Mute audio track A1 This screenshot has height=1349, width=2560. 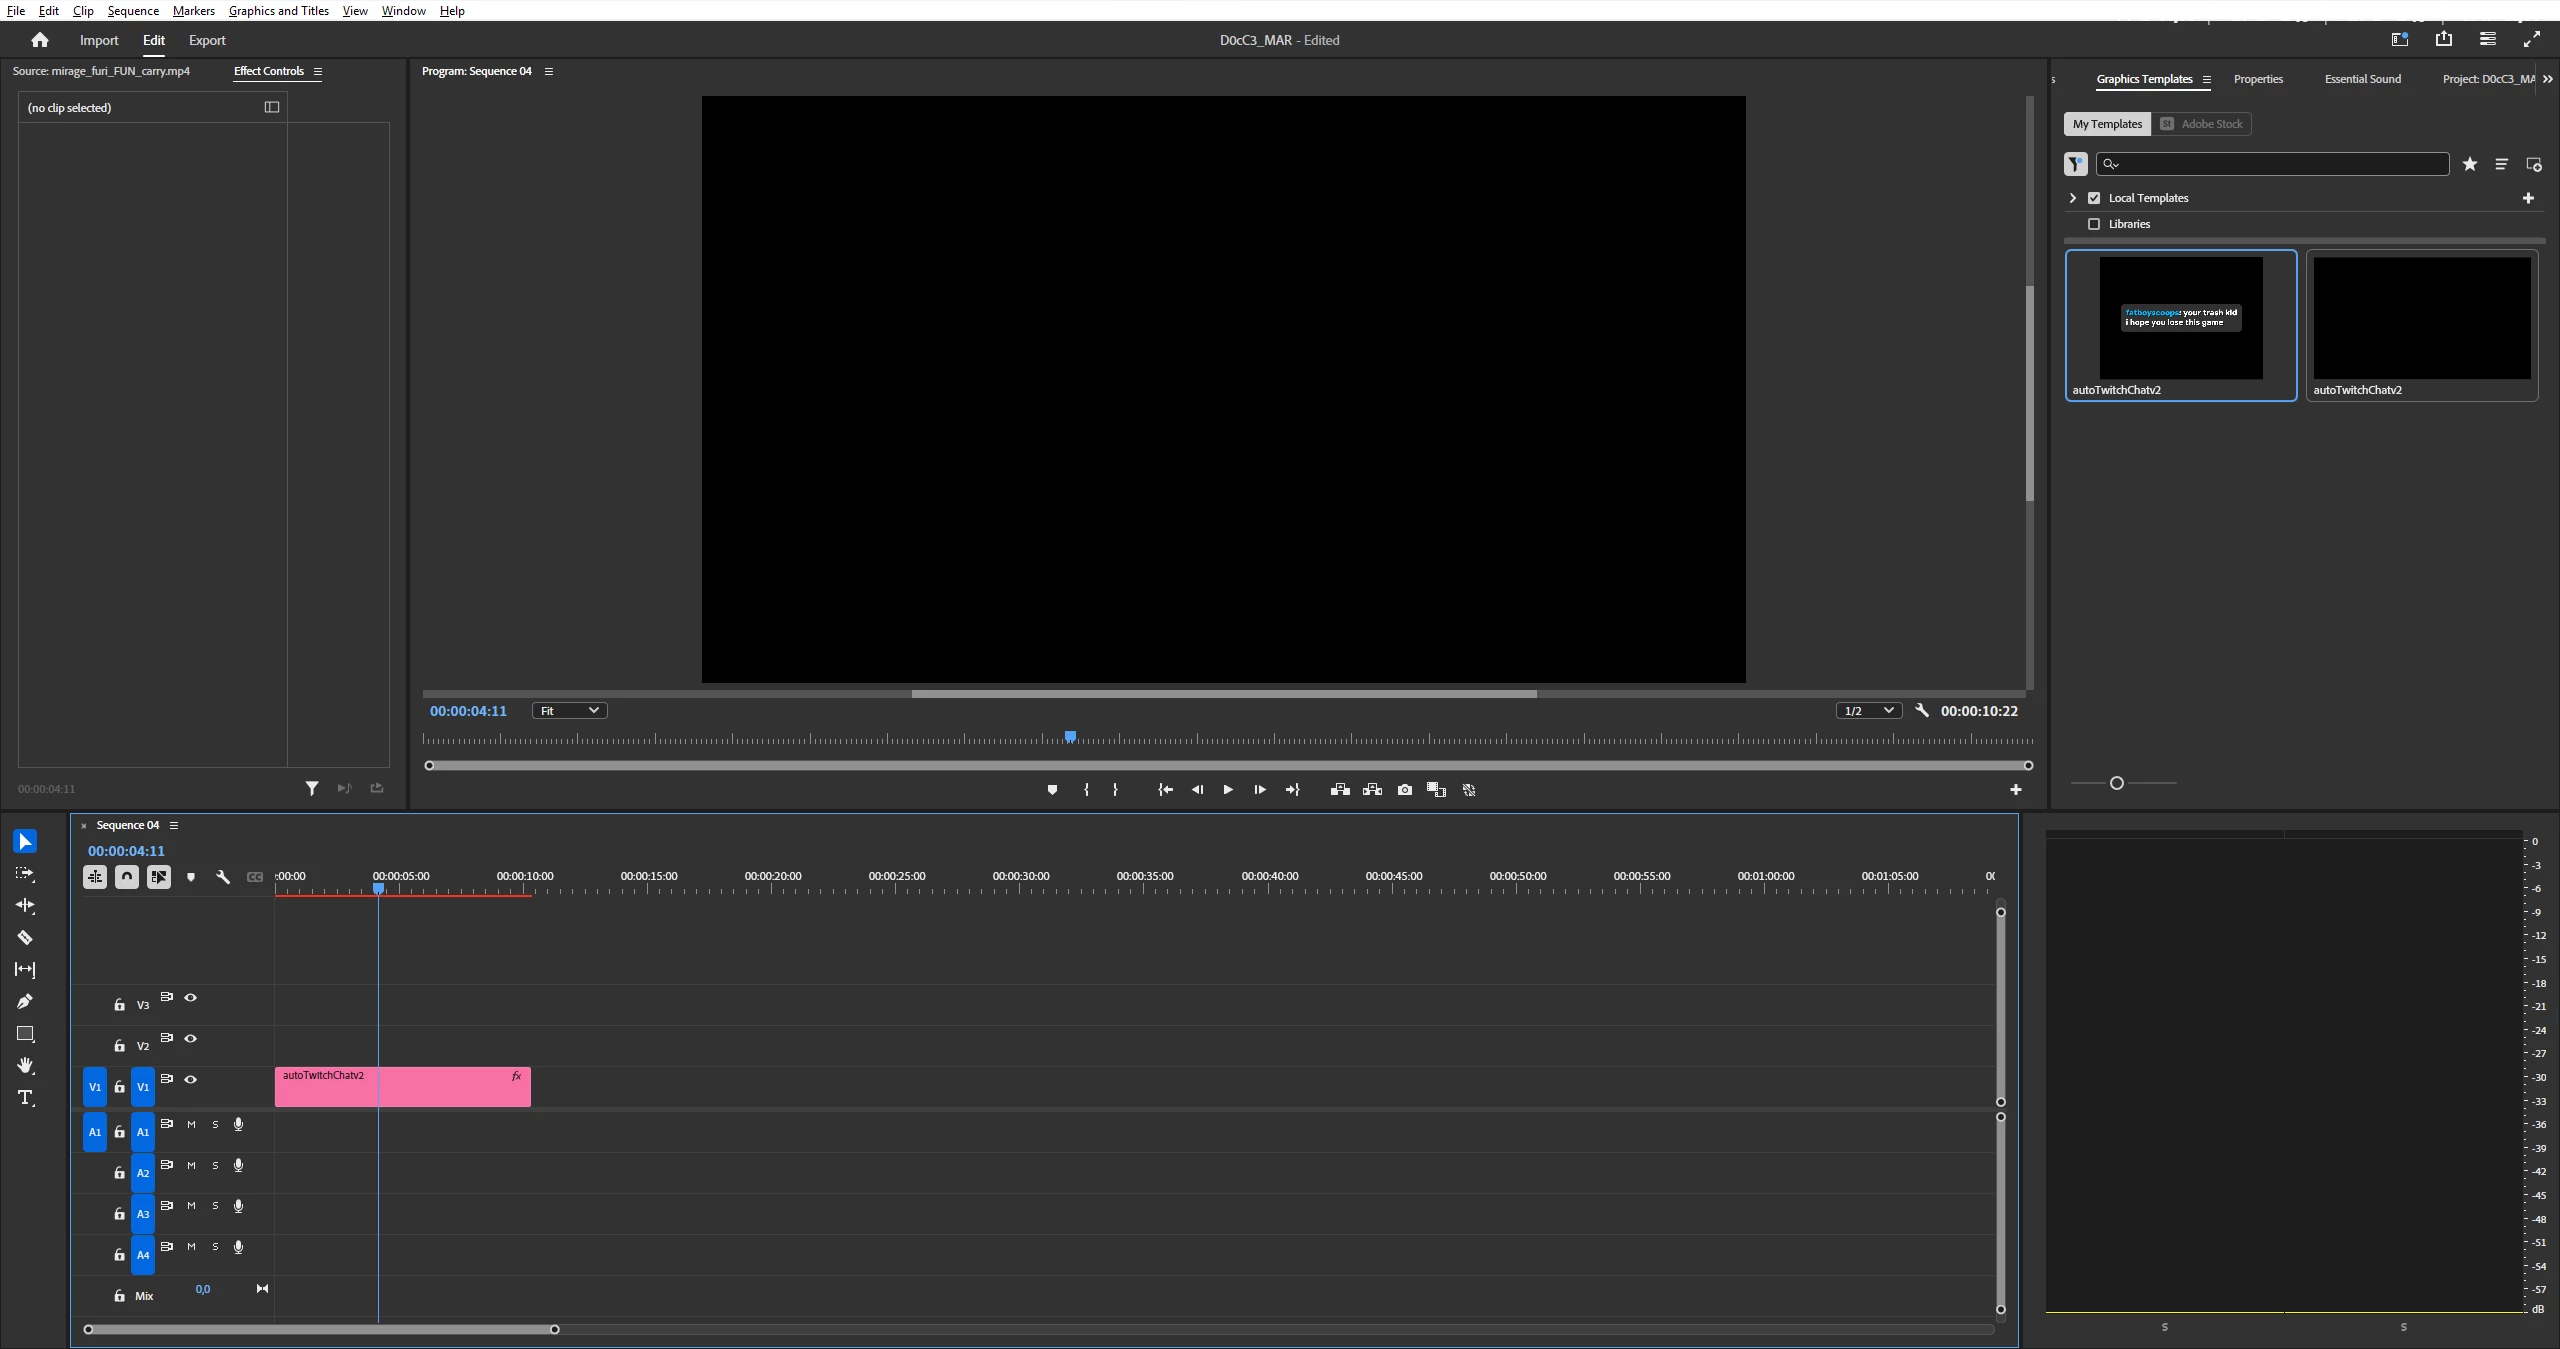click(x=191, y=1124)
